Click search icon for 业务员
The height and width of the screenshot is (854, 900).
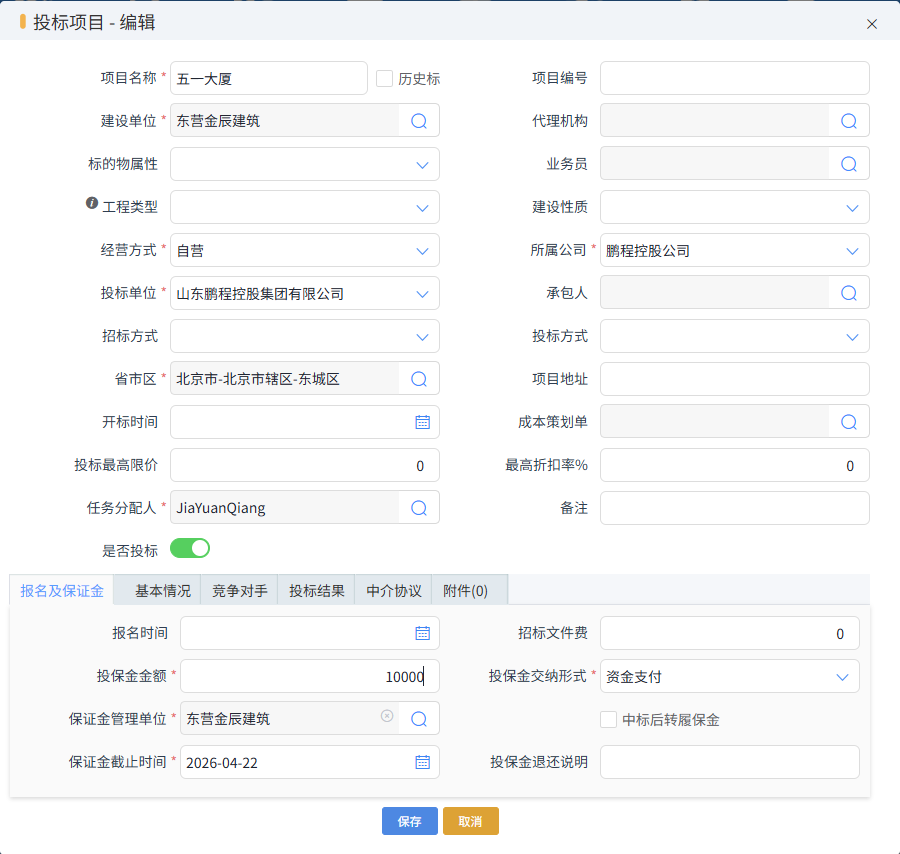[x=849, y=164]
